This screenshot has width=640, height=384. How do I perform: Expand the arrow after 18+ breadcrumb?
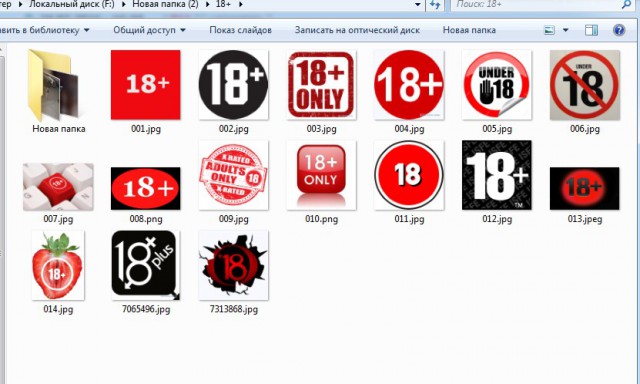240,5
